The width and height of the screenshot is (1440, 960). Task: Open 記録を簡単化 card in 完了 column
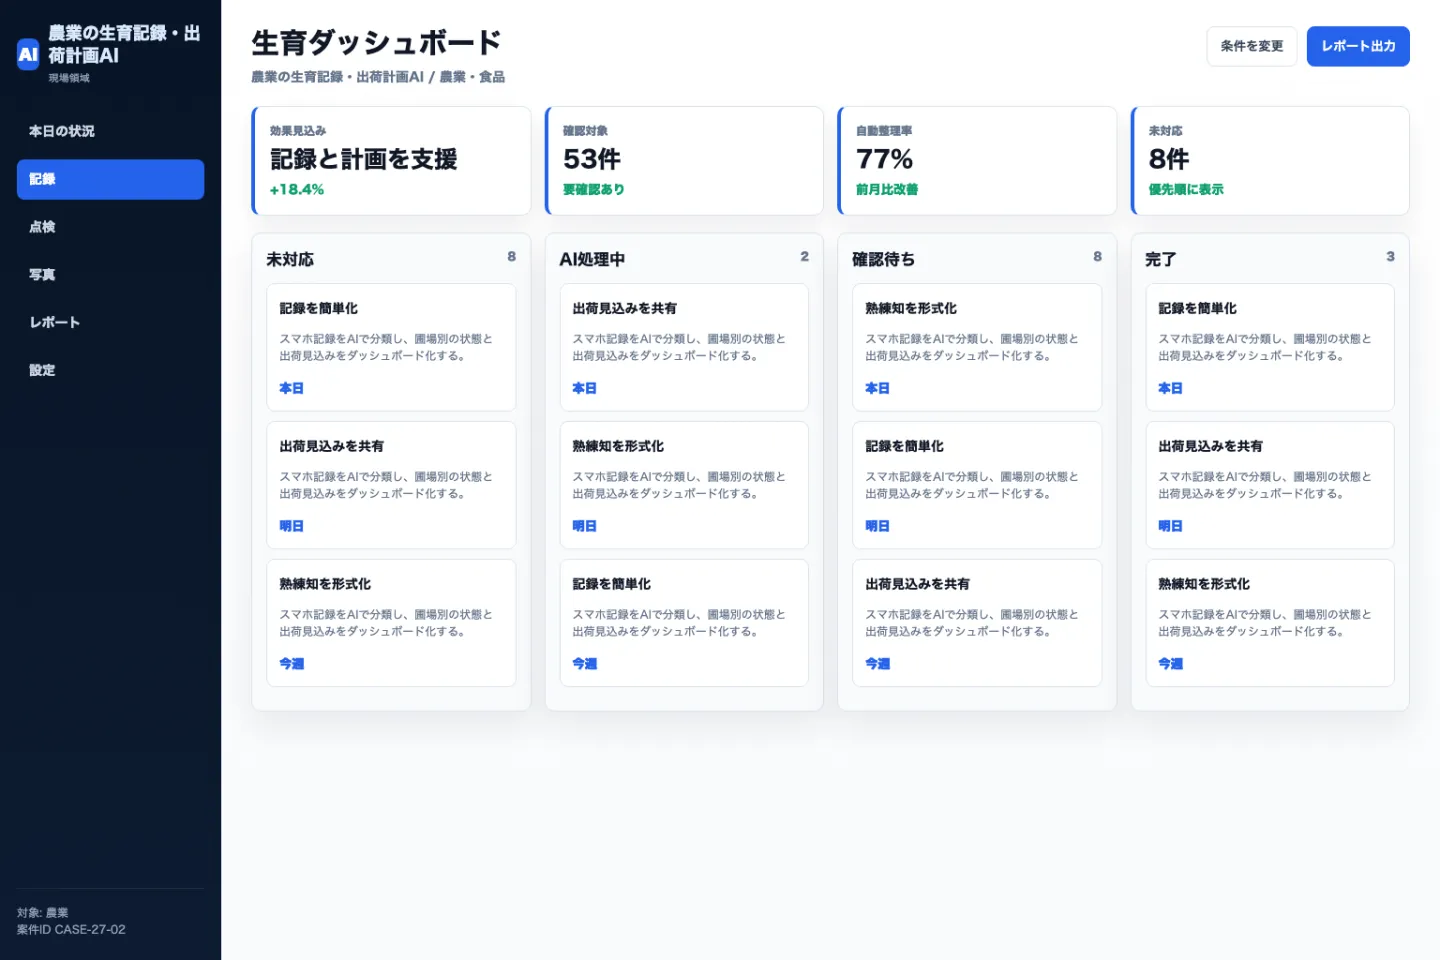coord(1270,347)
